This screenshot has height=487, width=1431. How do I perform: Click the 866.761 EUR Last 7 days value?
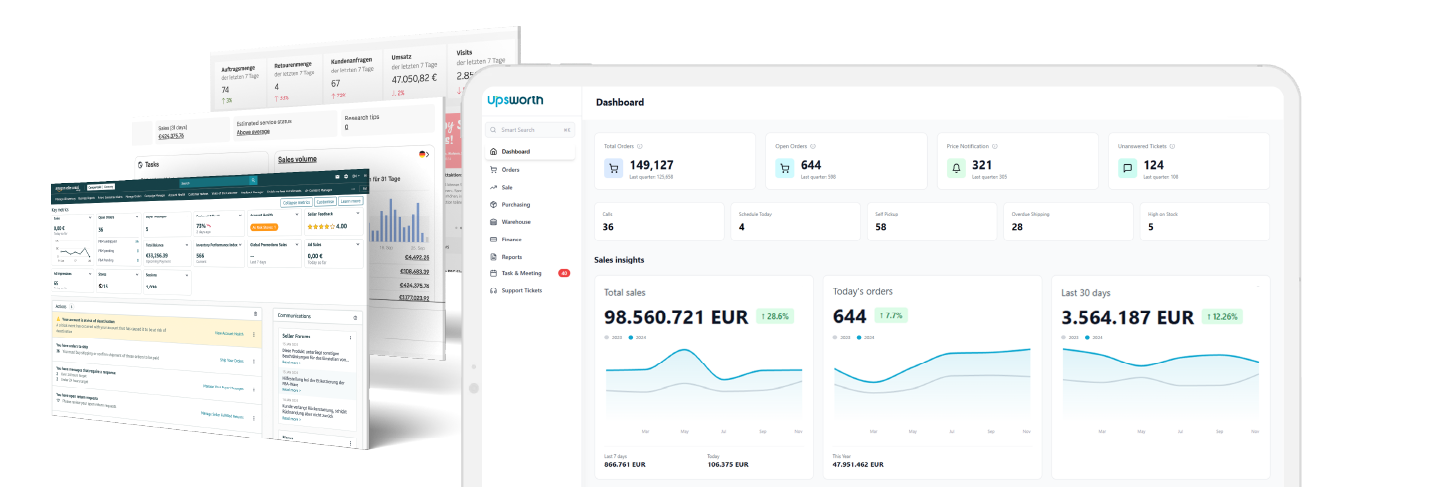625,464
